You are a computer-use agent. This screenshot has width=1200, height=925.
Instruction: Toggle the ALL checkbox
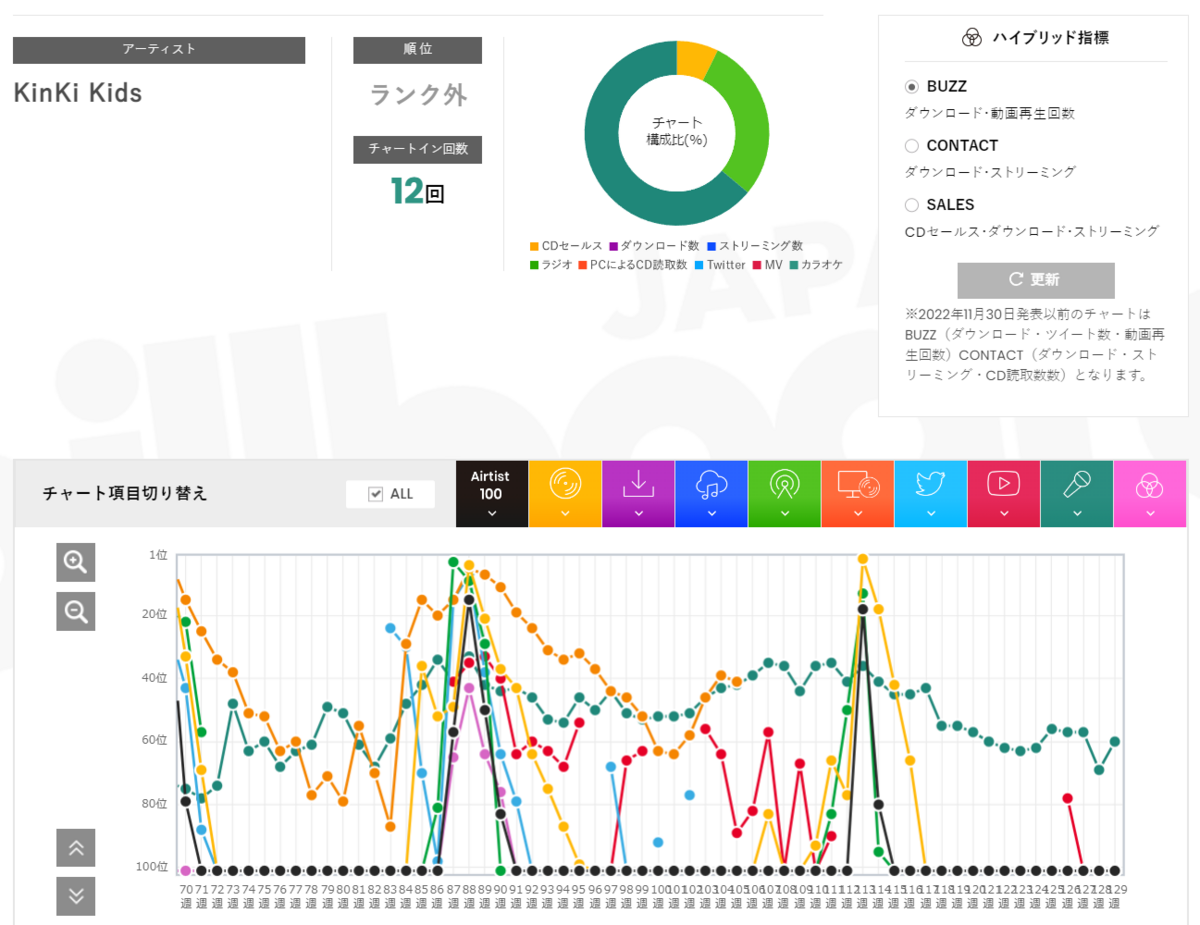click(x=376, y=494)
